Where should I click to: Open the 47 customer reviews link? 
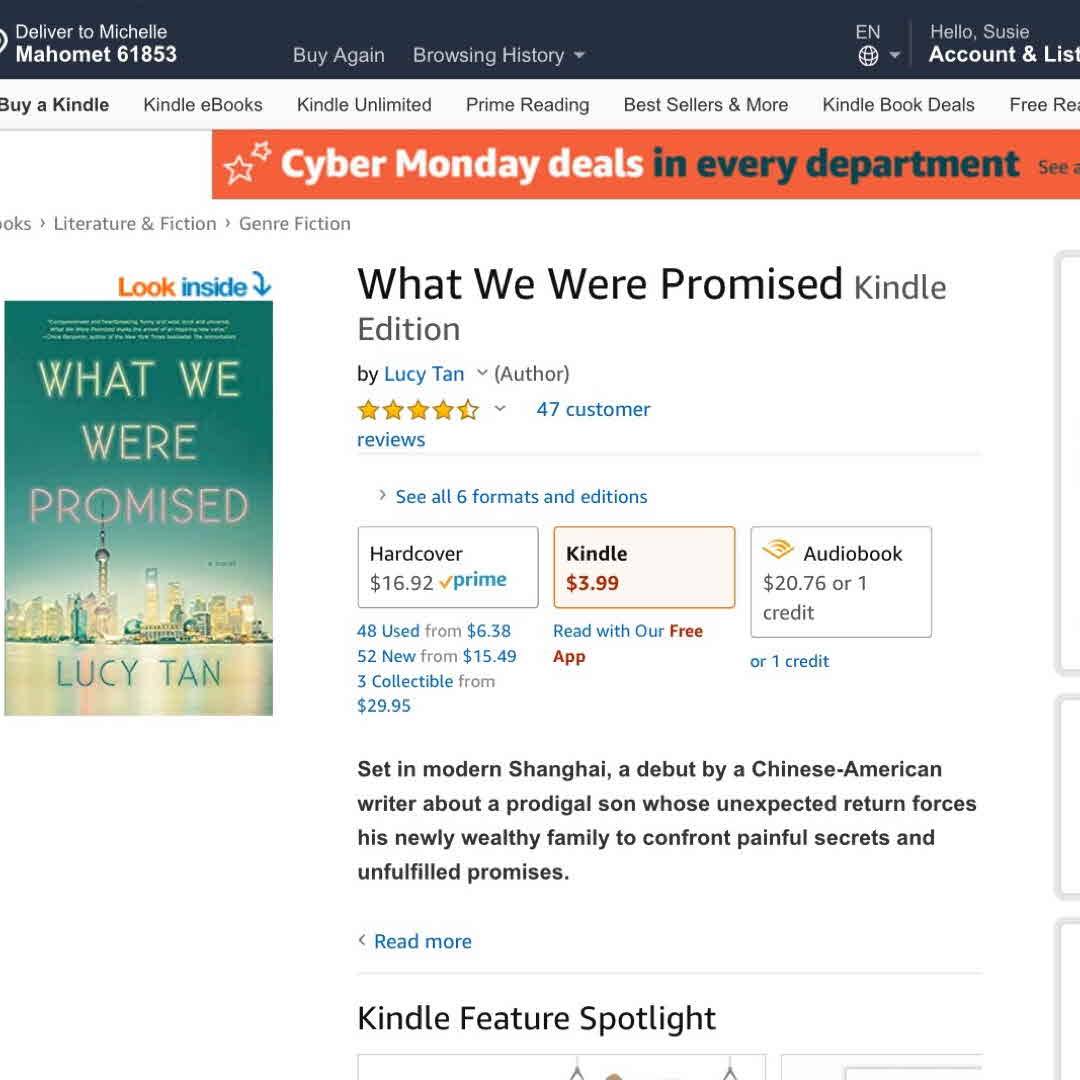593,409
